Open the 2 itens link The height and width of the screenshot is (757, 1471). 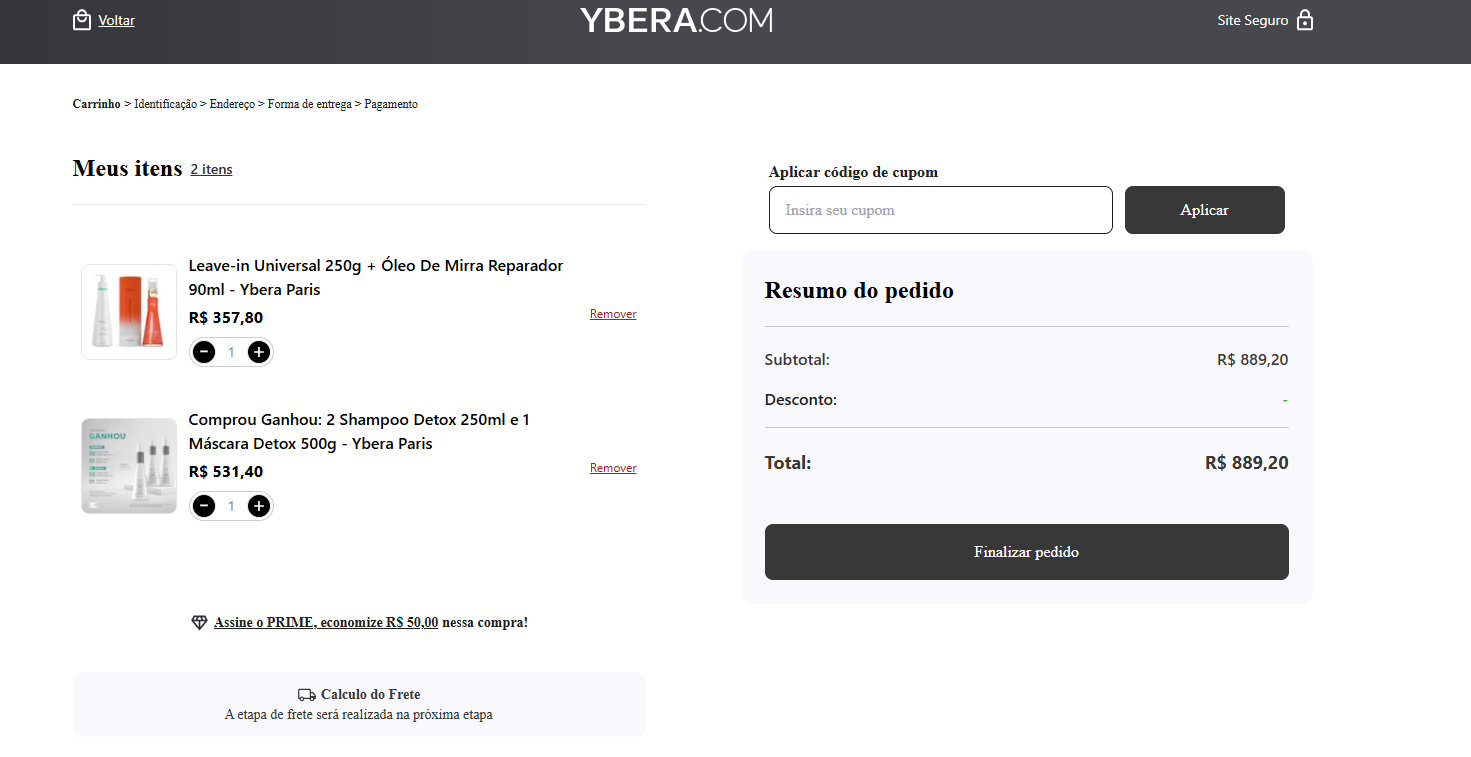click(x=211, y=170)
